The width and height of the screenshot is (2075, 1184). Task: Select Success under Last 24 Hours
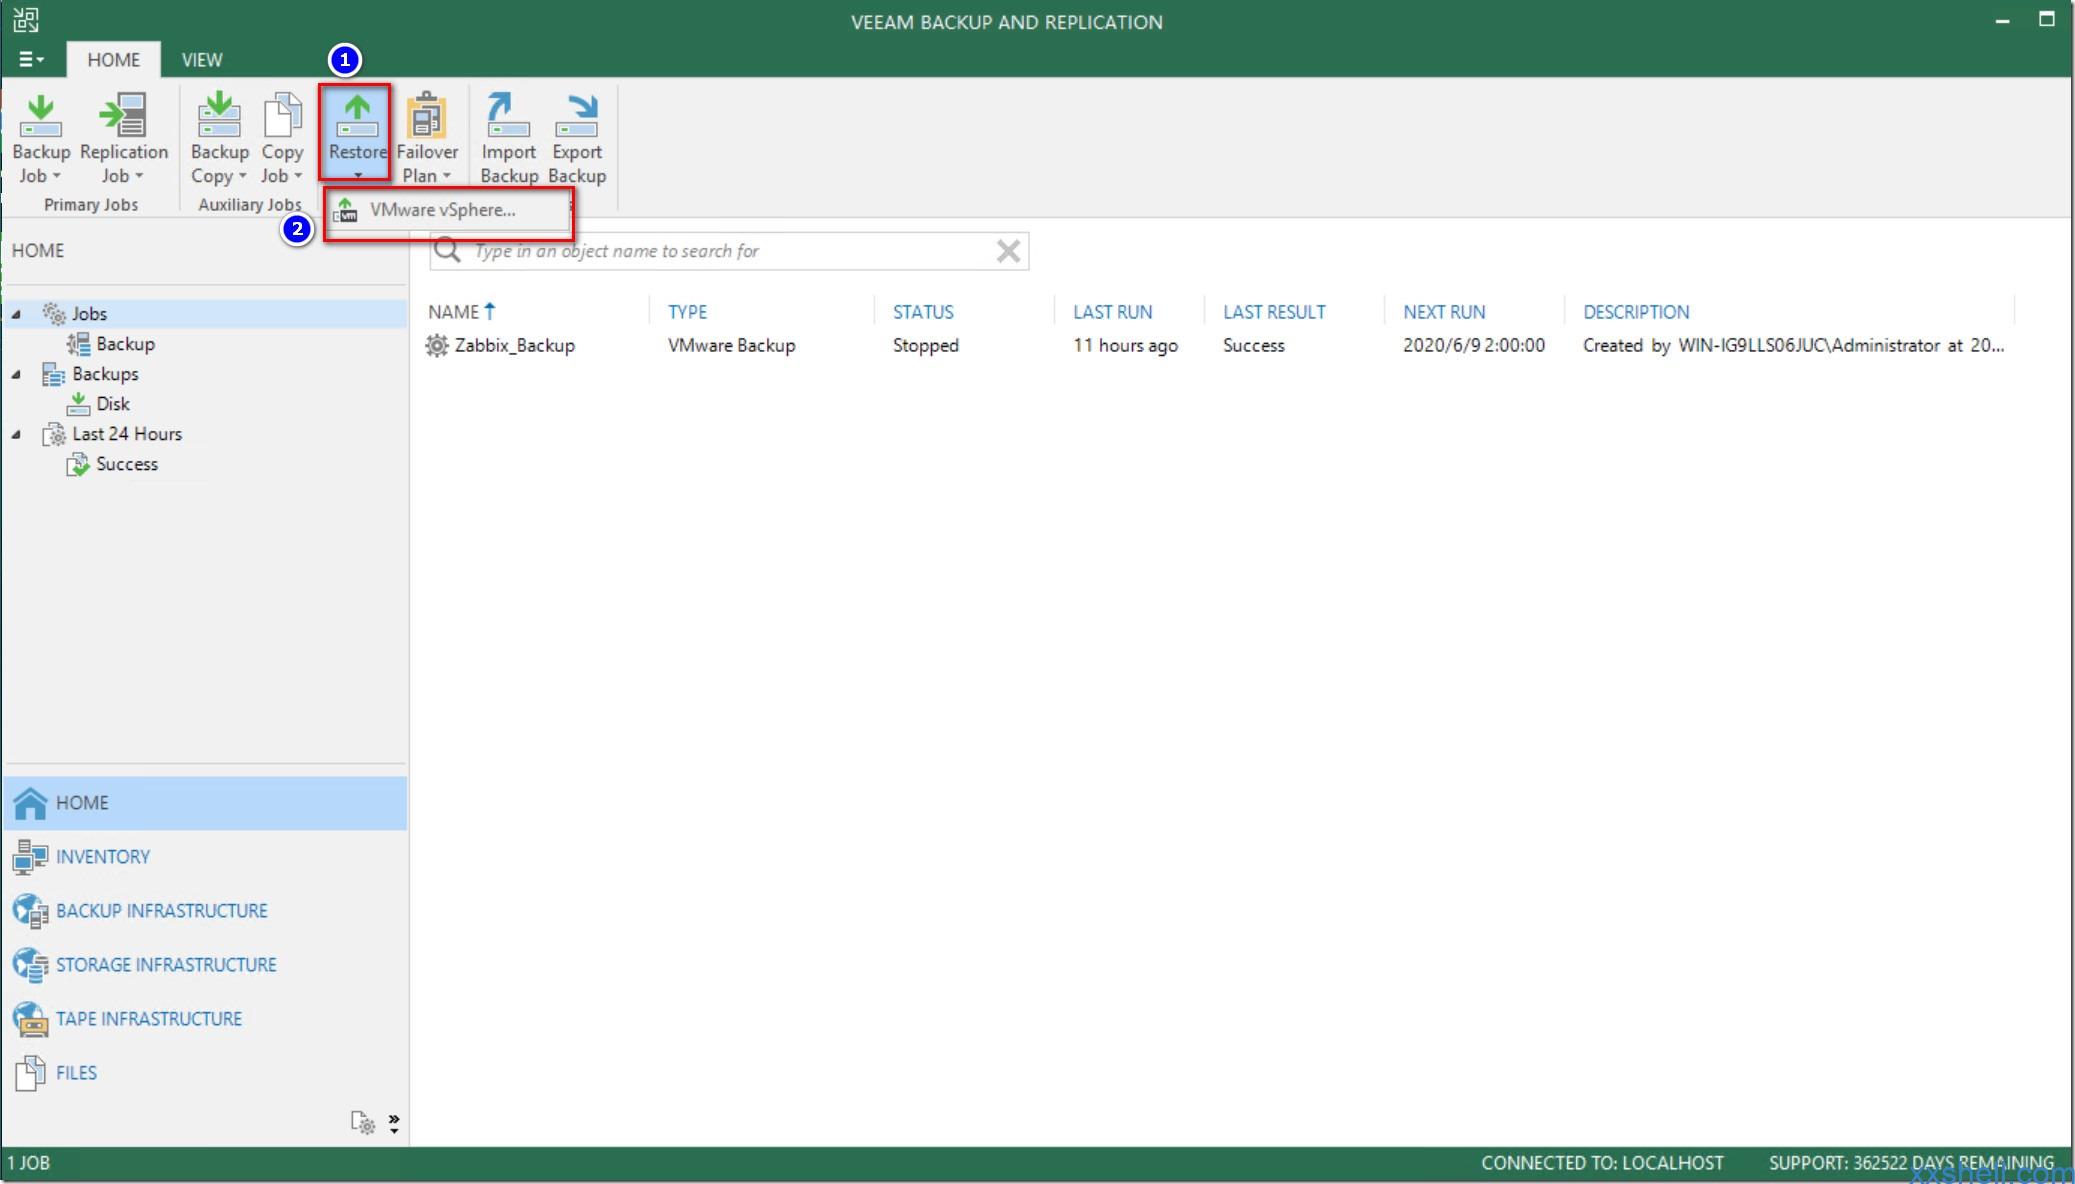click(126, 464)
